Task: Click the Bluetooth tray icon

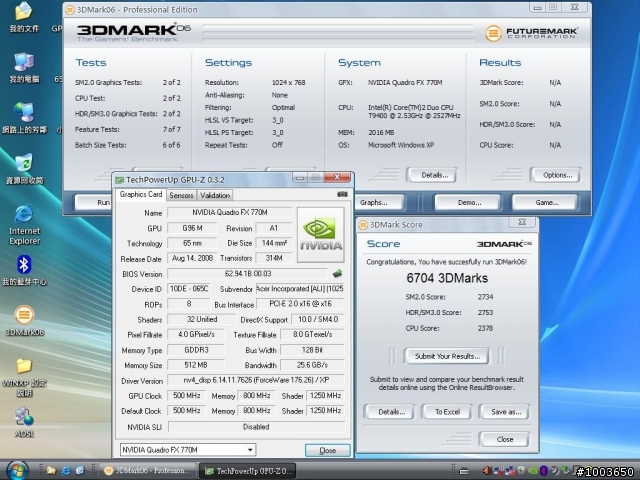Action: point(543,471)
